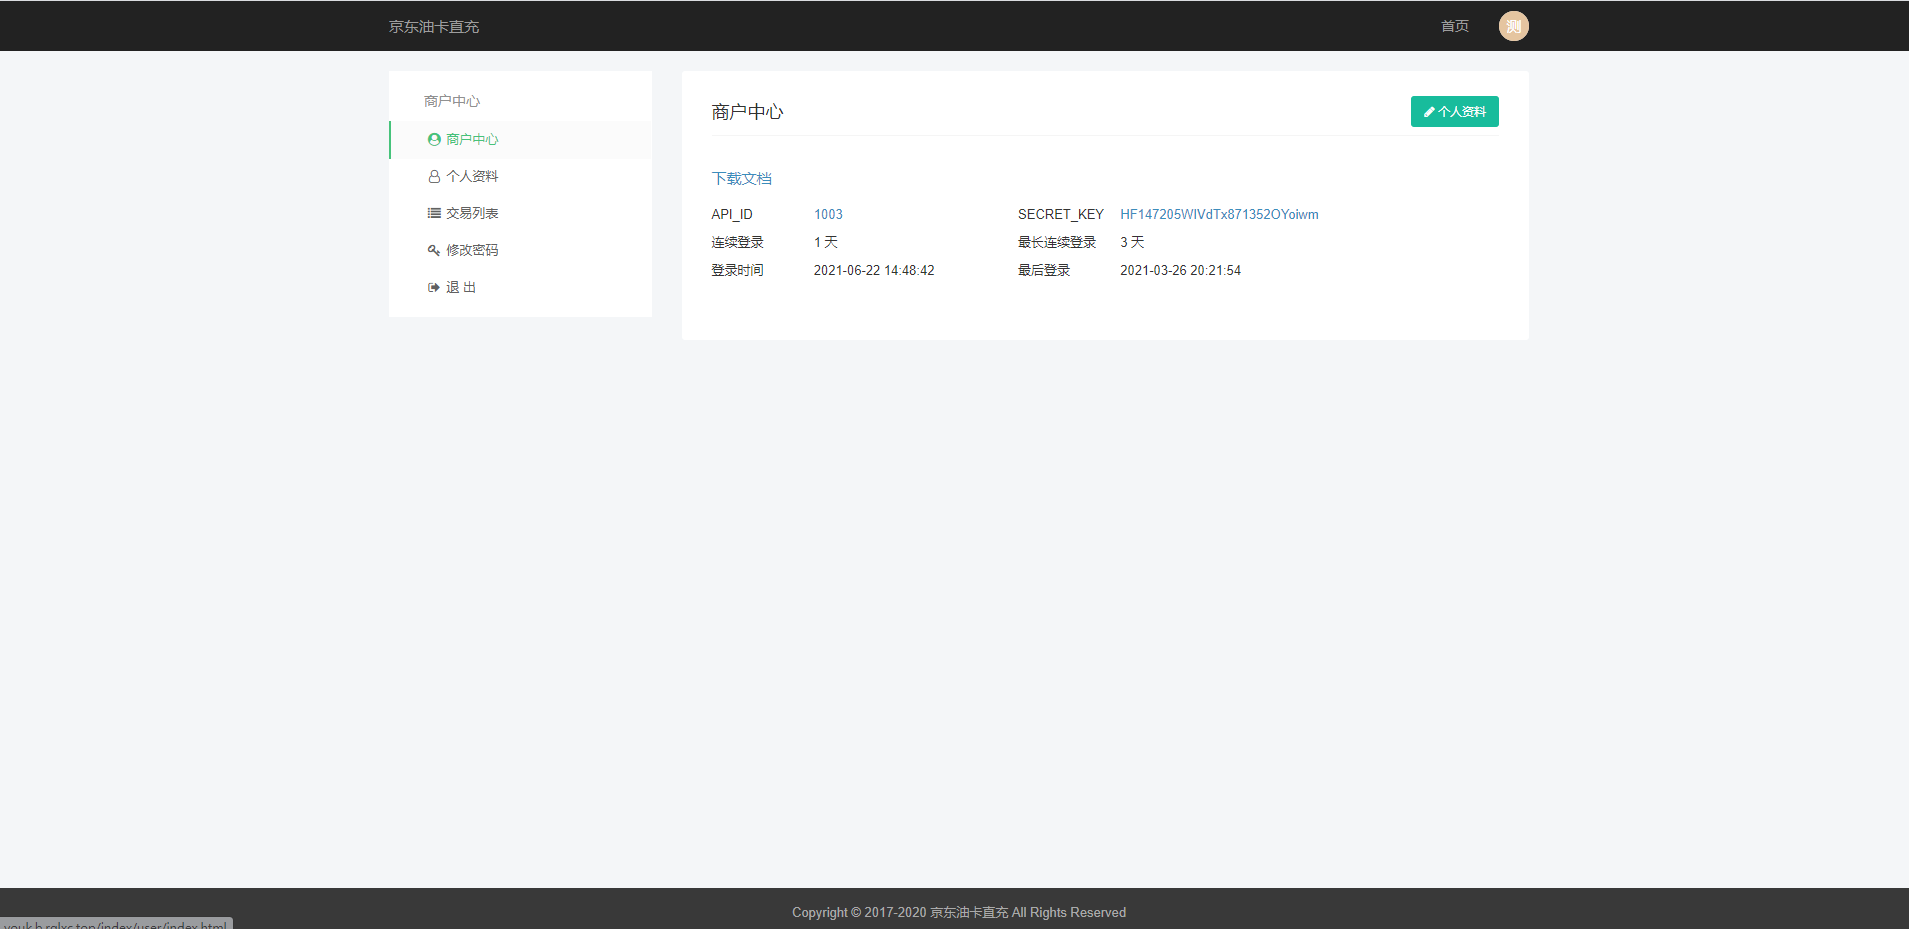
Task: Go to 首页 in the top navigation
Action: tap(1454, 26)
